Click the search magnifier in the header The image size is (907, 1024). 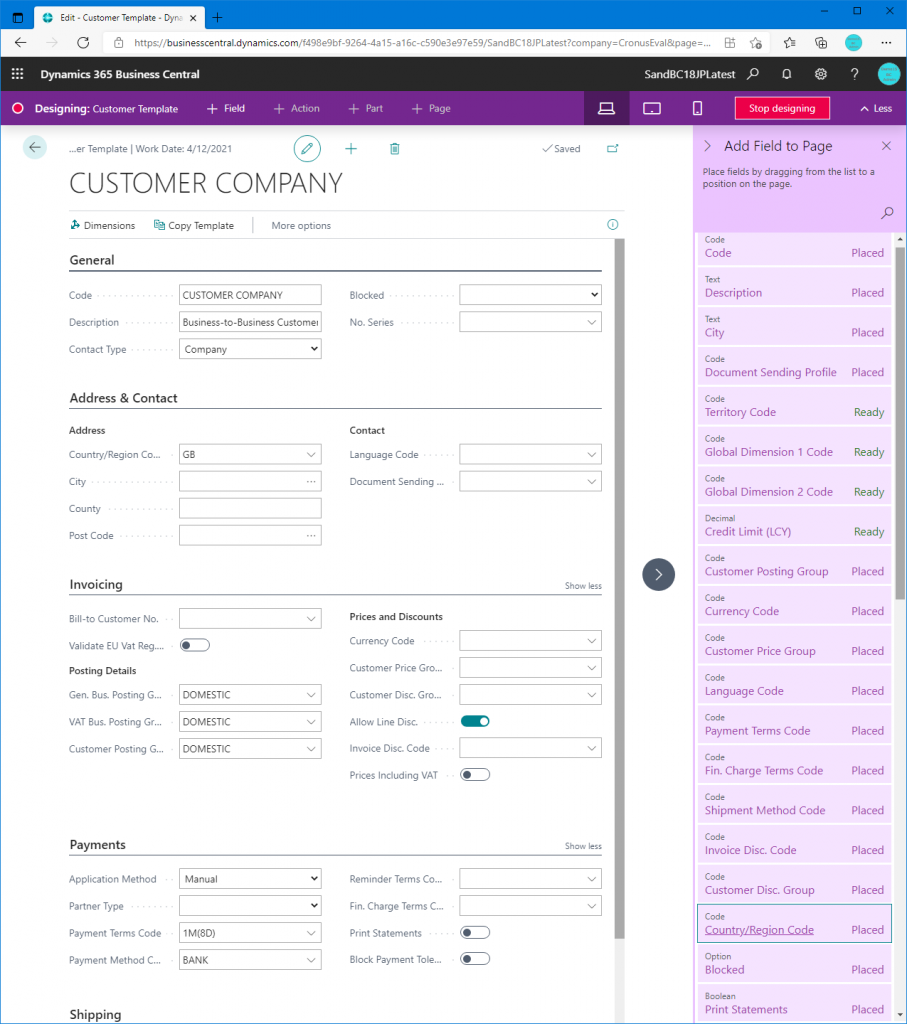coord(753,74)
